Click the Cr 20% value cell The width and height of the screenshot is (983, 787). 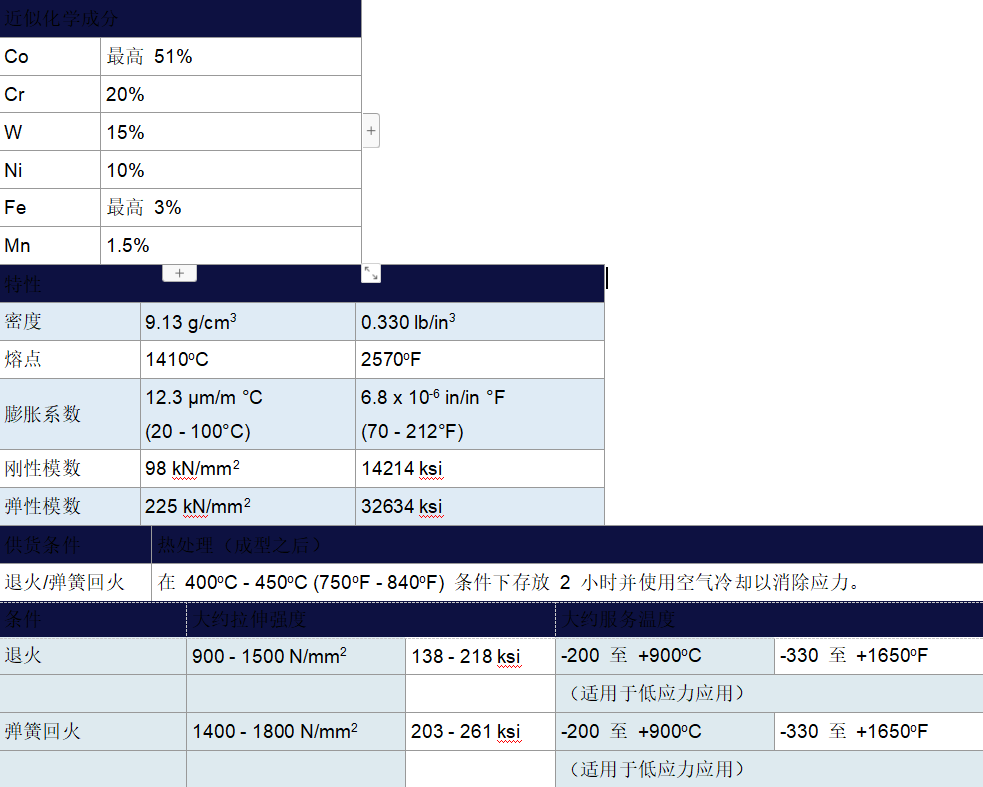pos(230,95)
